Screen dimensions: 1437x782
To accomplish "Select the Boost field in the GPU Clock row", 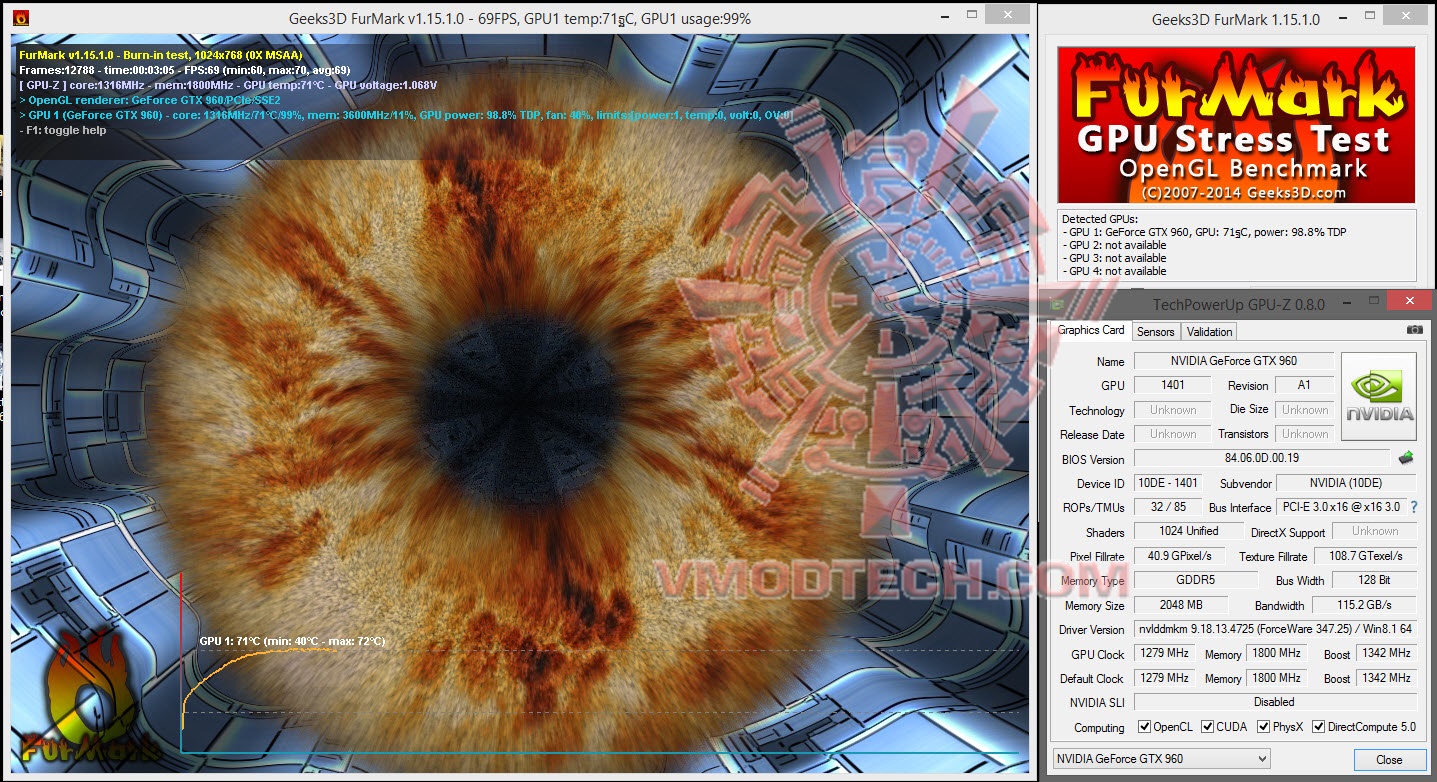I will coord(1386,653).
